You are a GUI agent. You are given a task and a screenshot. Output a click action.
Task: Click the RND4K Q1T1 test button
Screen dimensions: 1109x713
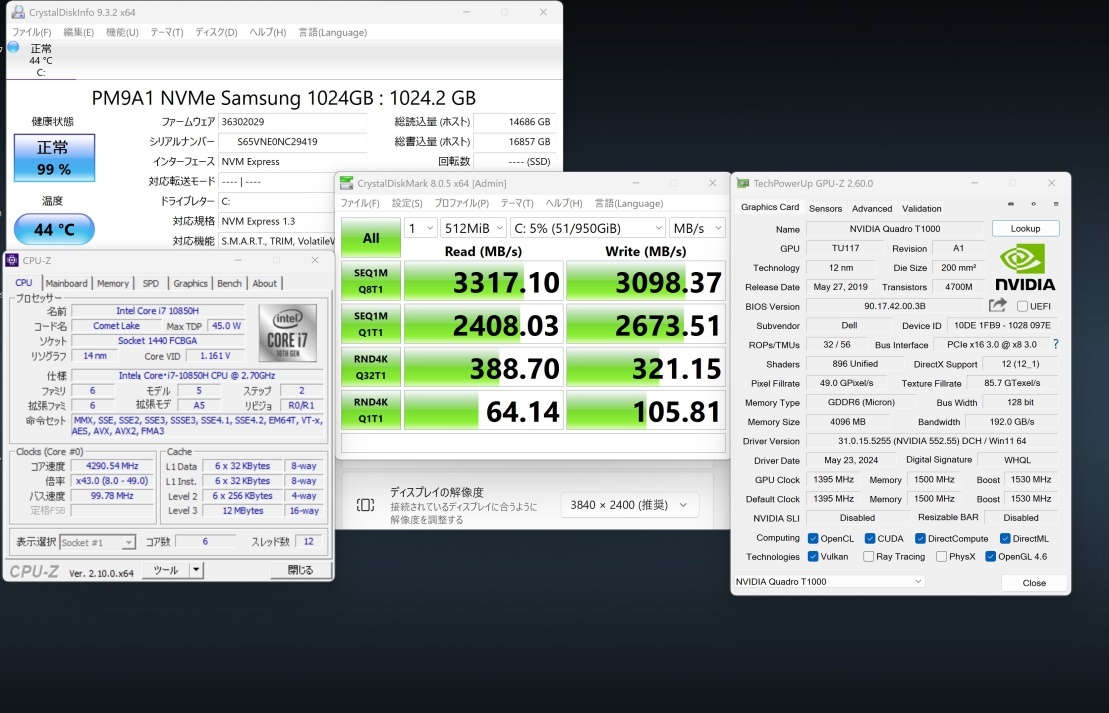pos(371,410)
